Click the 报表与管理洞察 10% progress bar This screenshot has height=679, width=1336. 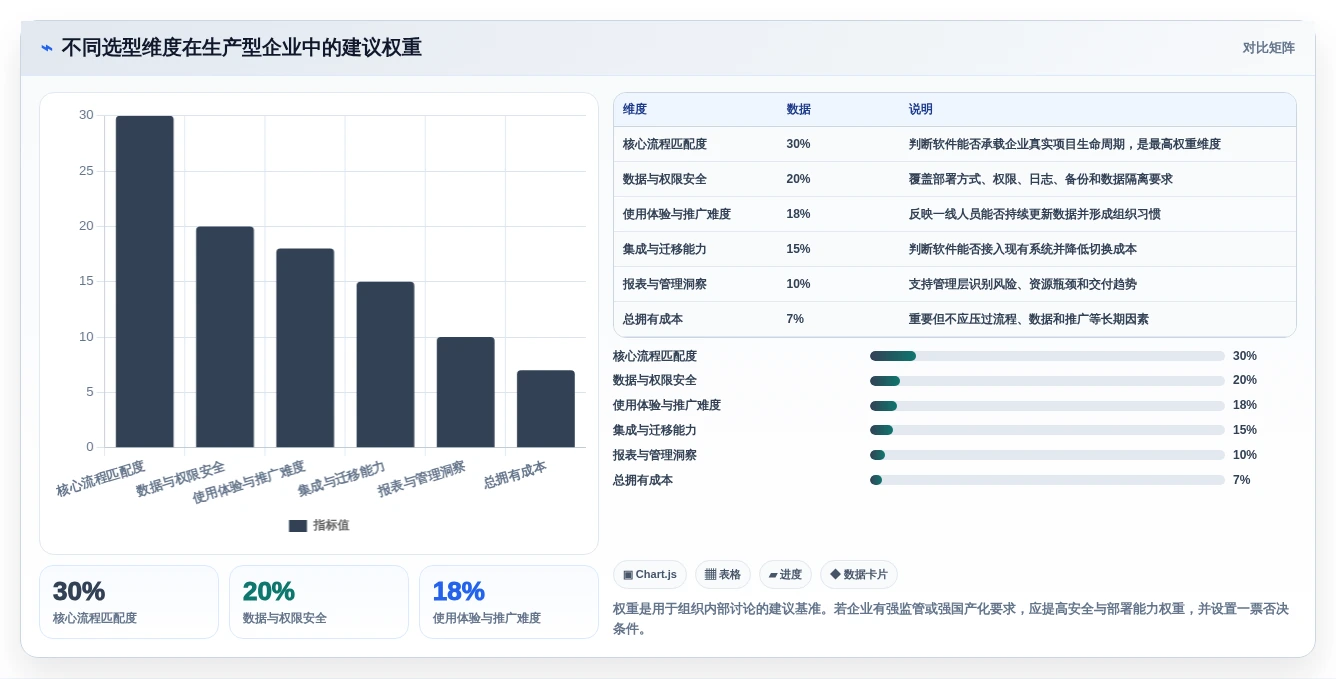coord(1047,456)
